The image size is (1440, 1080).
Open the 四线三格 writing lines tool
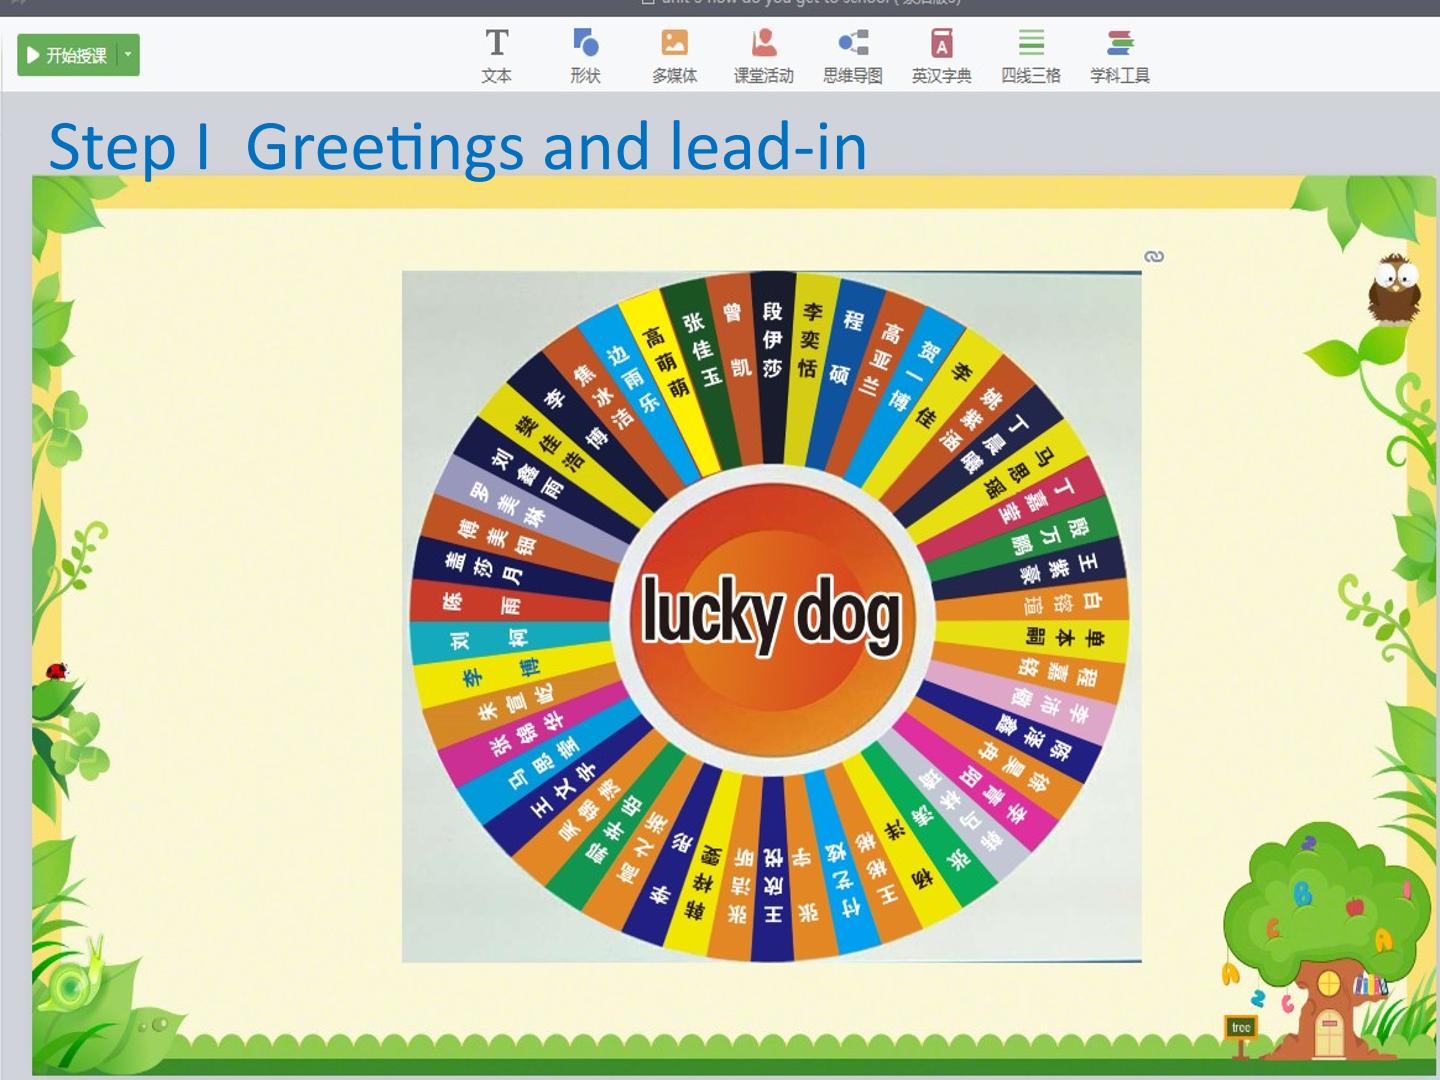point(1030,56)
